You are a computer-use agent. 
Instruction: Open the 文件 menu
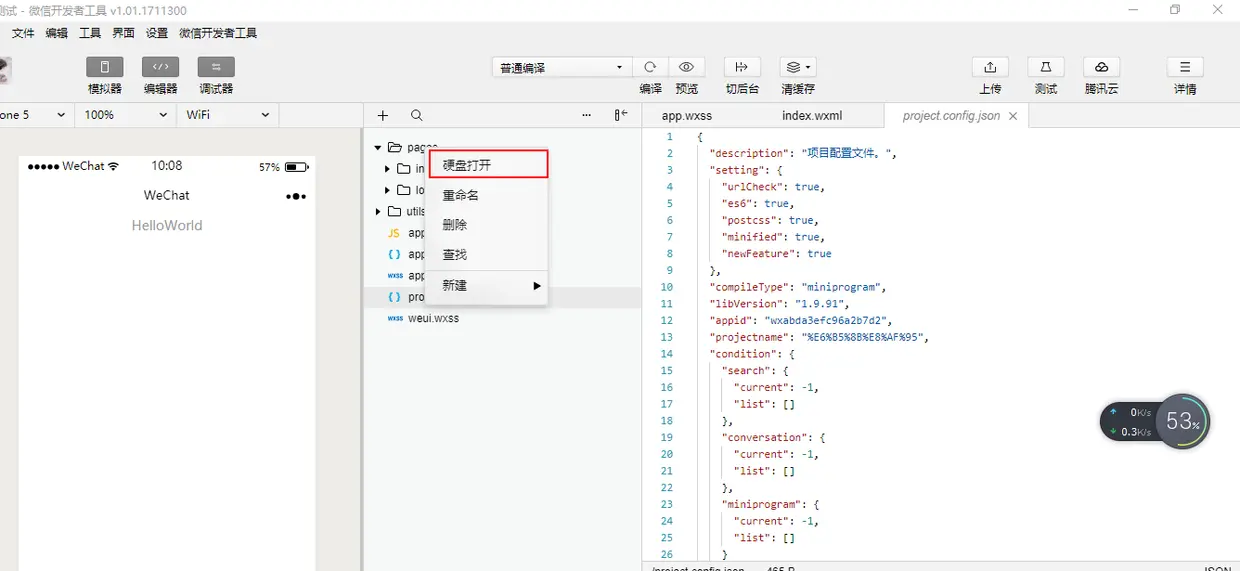pyautogui.click(x=23, y=33)
